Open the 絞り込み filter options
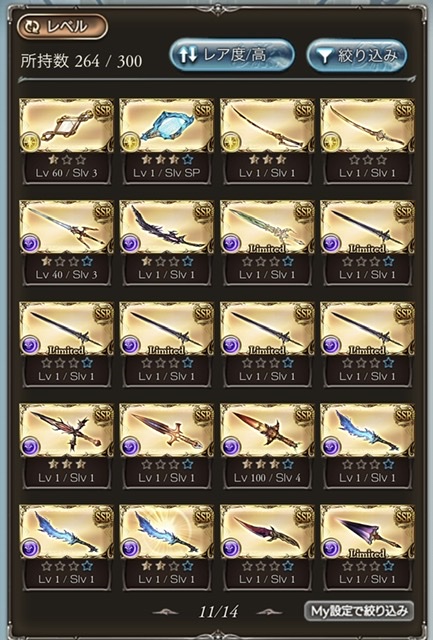The height and width of the screenshot is (640, 433). pyautogui.click(x=357, y=55)
